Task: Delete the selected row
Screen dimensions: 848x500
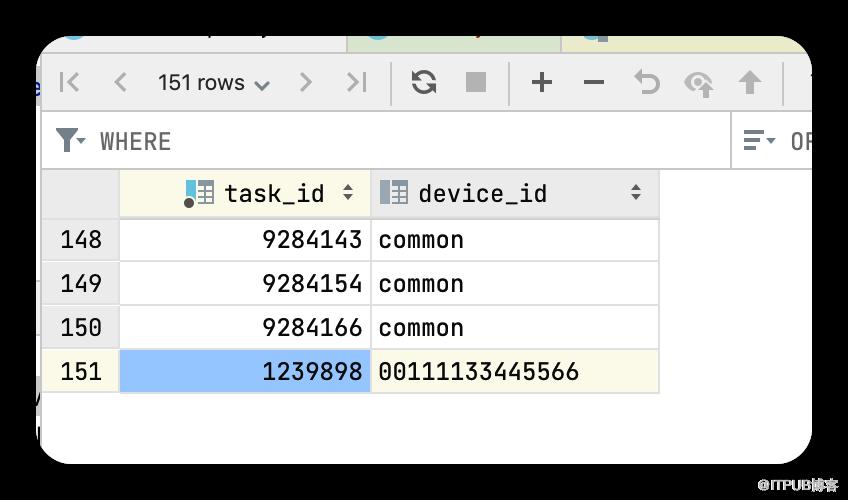Action: (594, 83)
